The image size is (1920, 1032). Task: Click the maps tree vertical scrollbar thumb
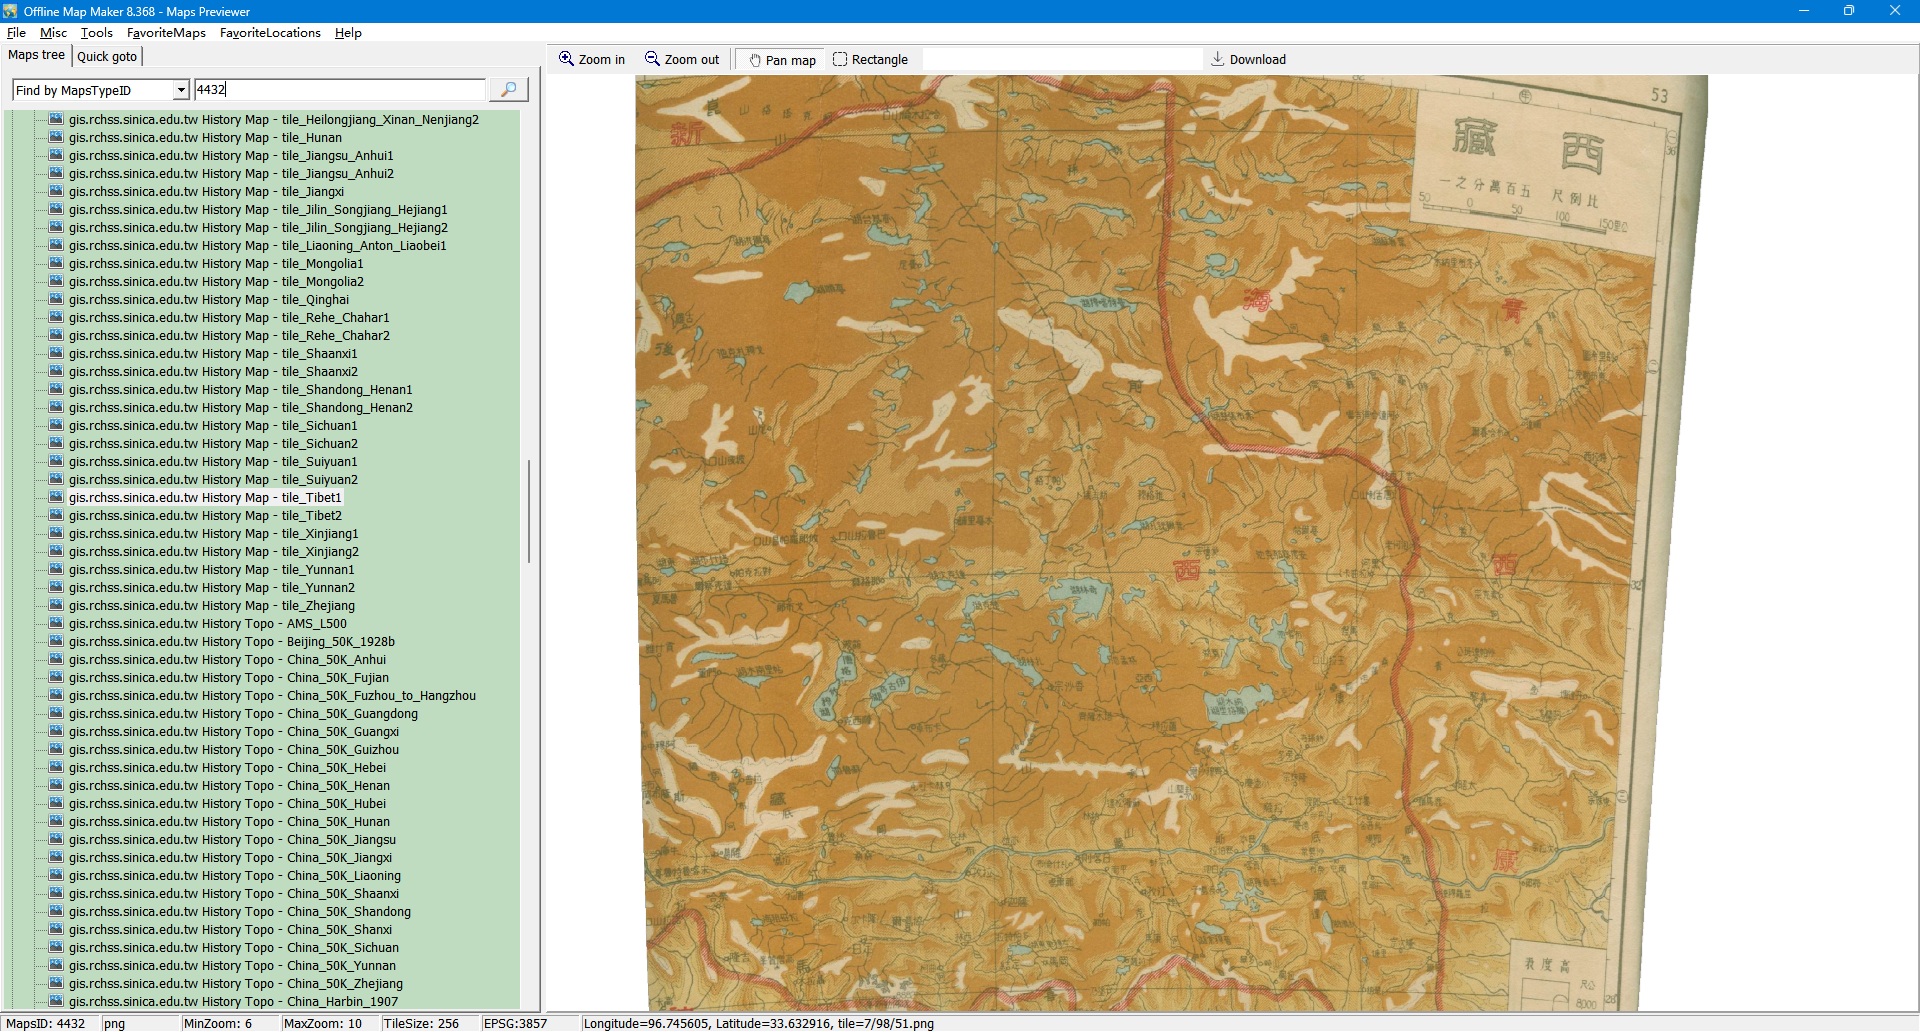(528, 510)
